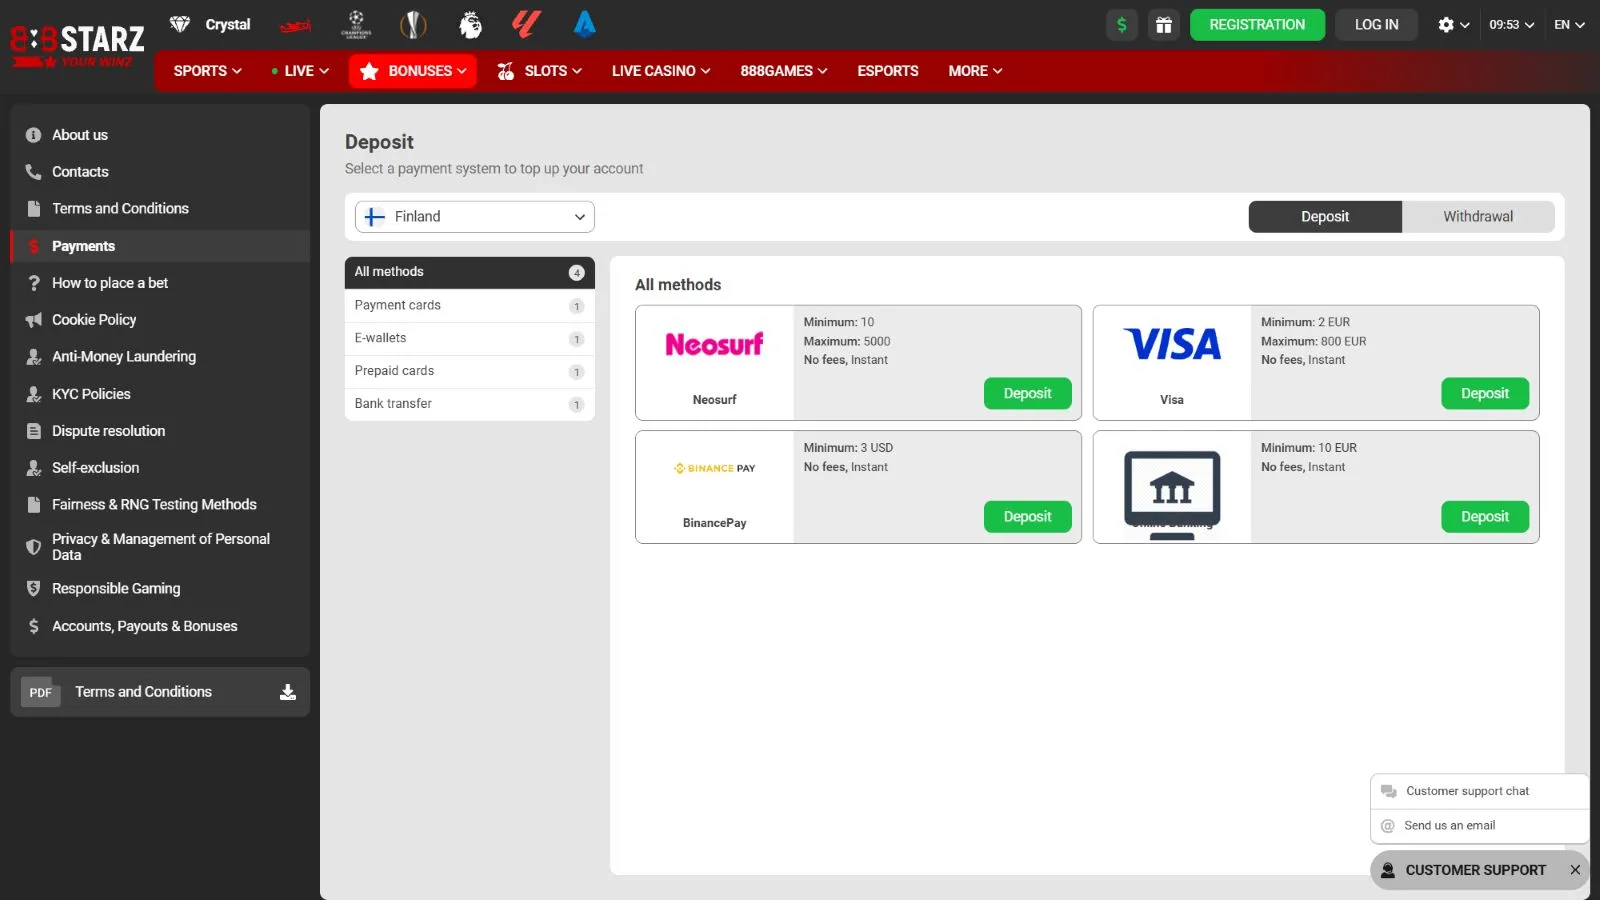Image resolution: width=1600 pixels, height=900 pixels.
Task: Open the Finland country dropdown
Action: [x=475, y=217]
